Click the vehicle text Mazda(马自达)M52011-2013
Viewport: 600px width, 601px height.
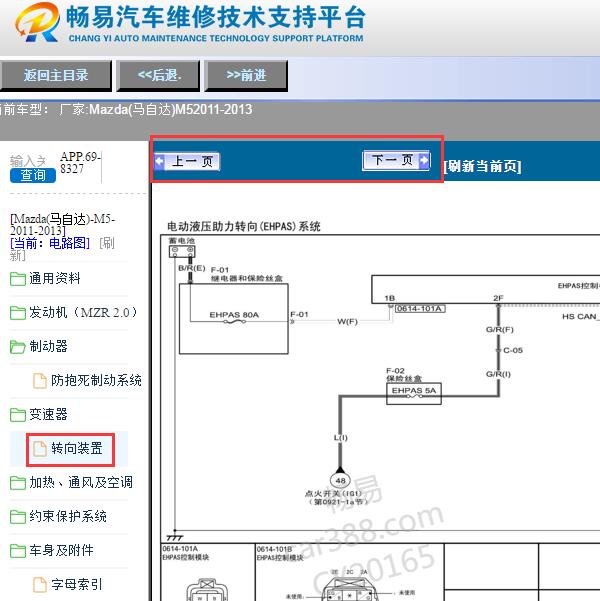(x=171, y=109)
